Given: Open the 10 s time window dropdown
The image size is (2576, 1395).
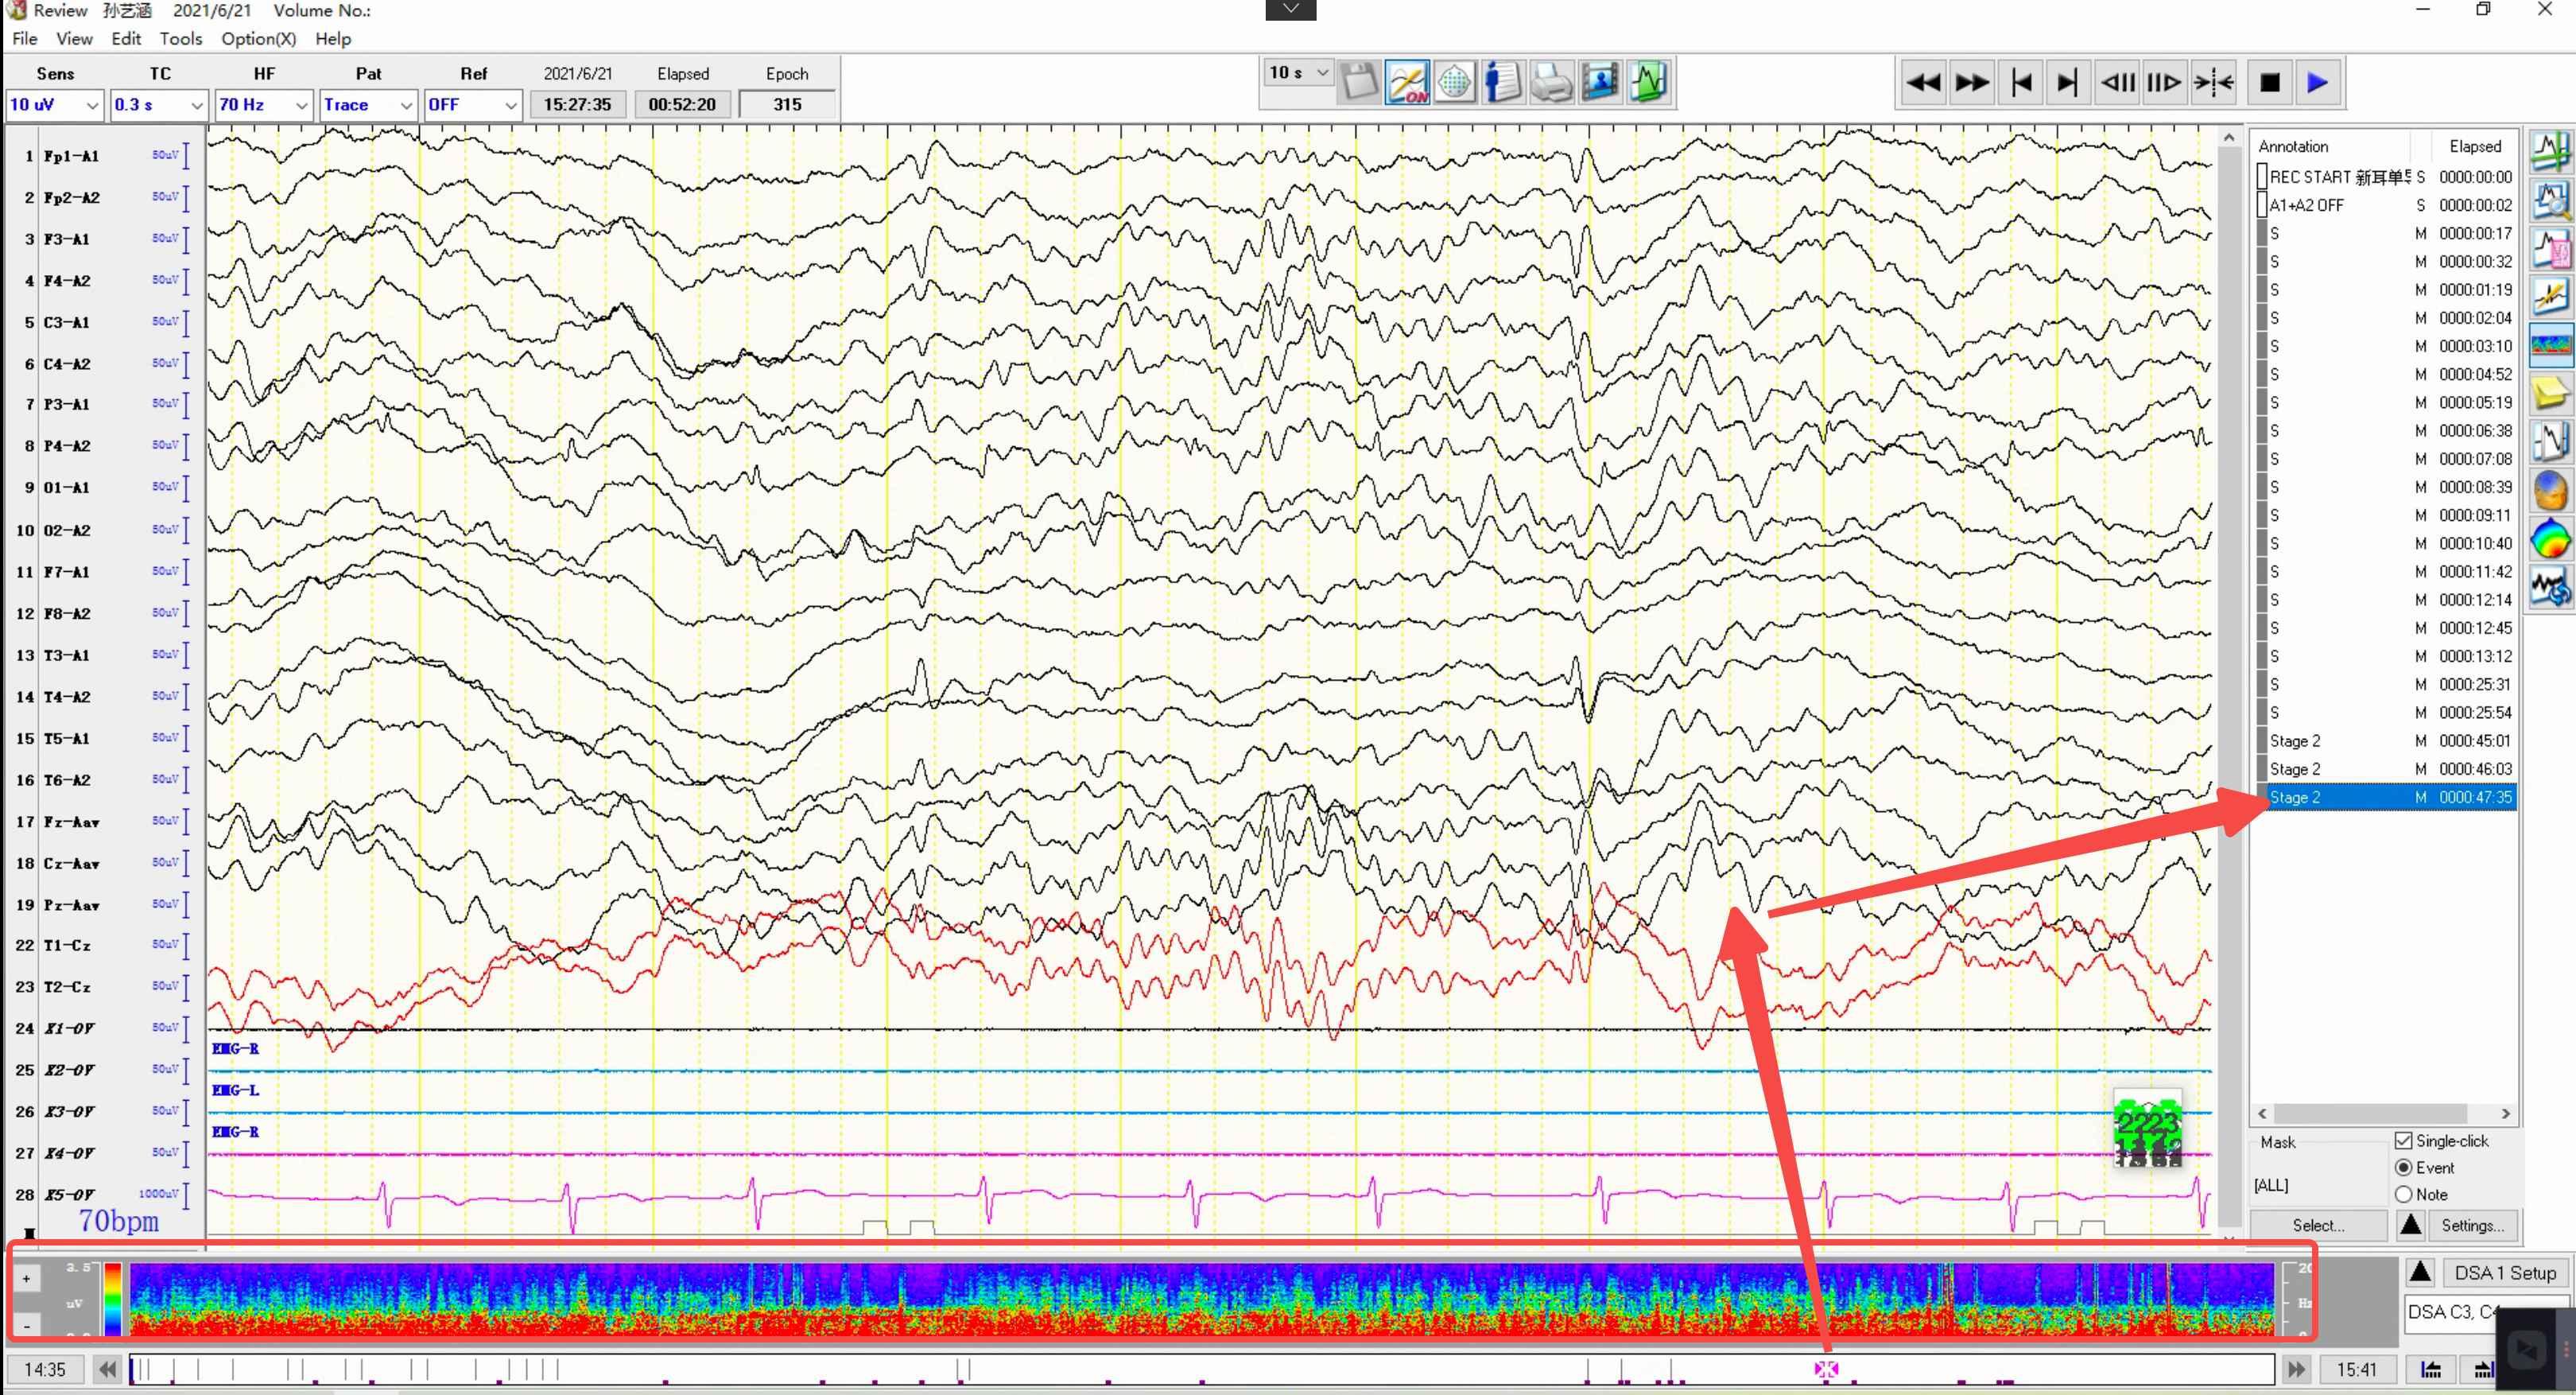Looking at the screenshot, I should [x=1322, y=73].
